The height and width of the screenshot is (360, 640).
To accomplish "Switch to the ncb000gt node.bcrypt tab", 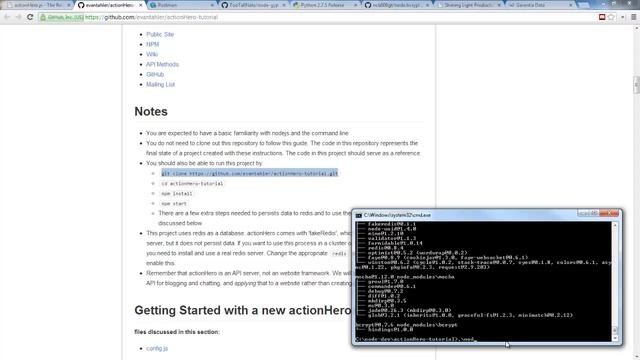I will coord(397,5).
